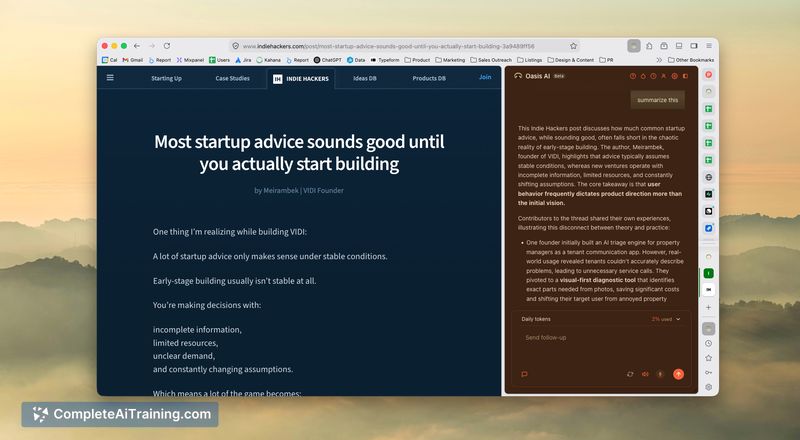
Task: Open the Jira bookmark
Action: (x=243, y=60)
